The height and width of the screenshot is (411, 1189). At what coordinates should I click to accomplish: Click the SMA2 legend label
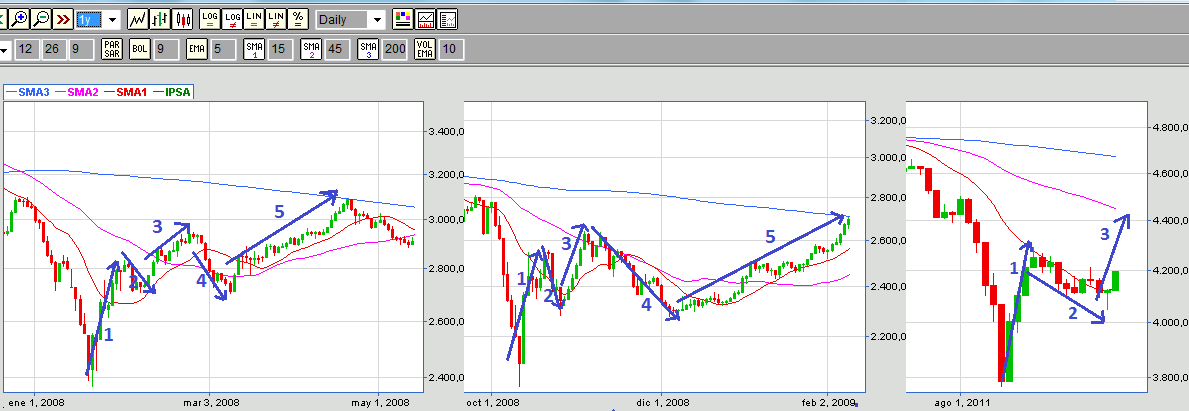pyautogui.click(x=85, y=91)
